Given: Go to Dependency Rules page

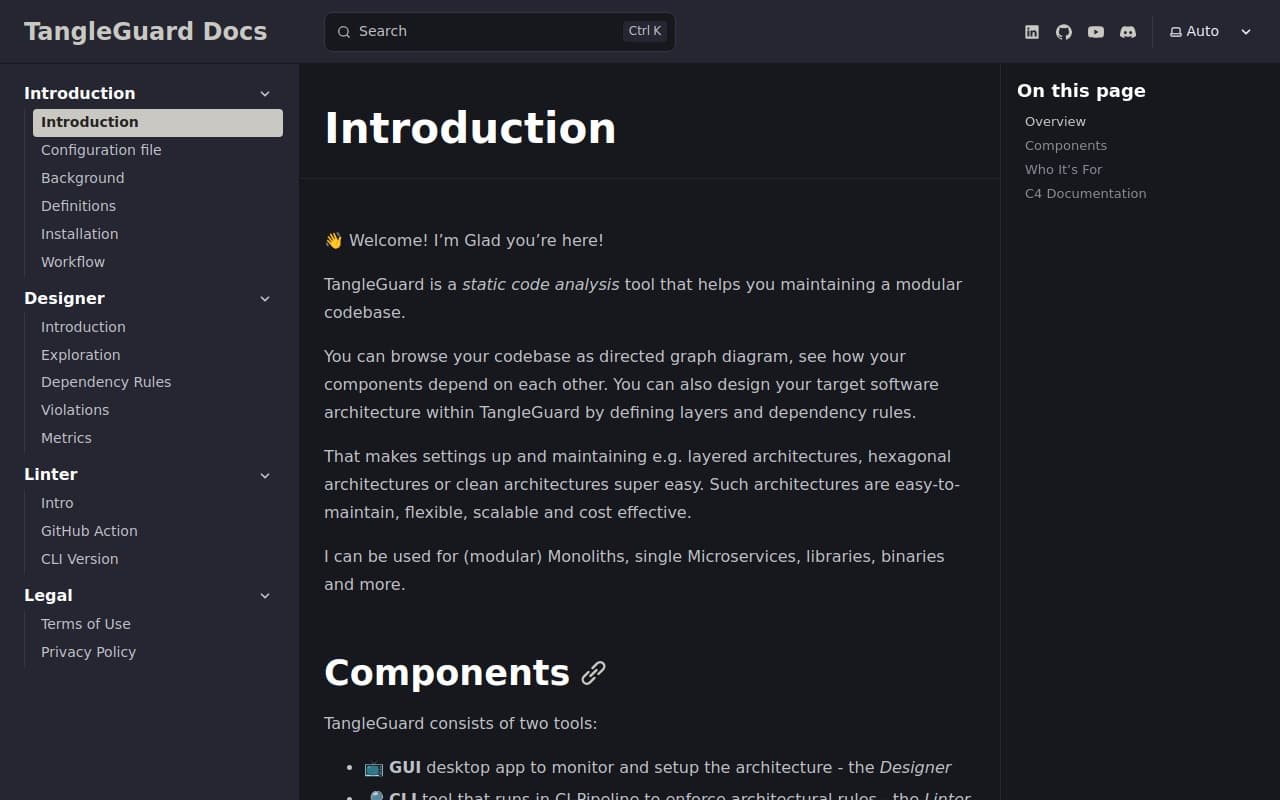Looking at the screenshot, I should 106,382.
